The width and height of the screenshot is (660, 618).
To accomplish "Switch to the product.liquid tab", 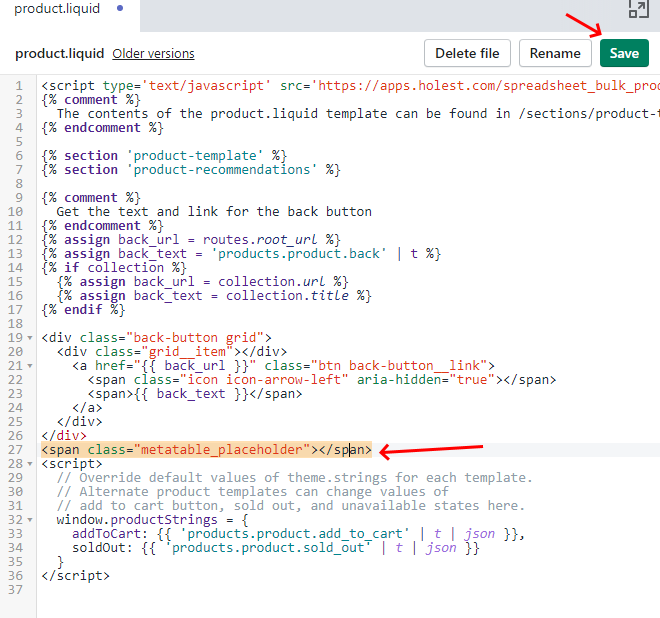I will click(x=57, y=8).
